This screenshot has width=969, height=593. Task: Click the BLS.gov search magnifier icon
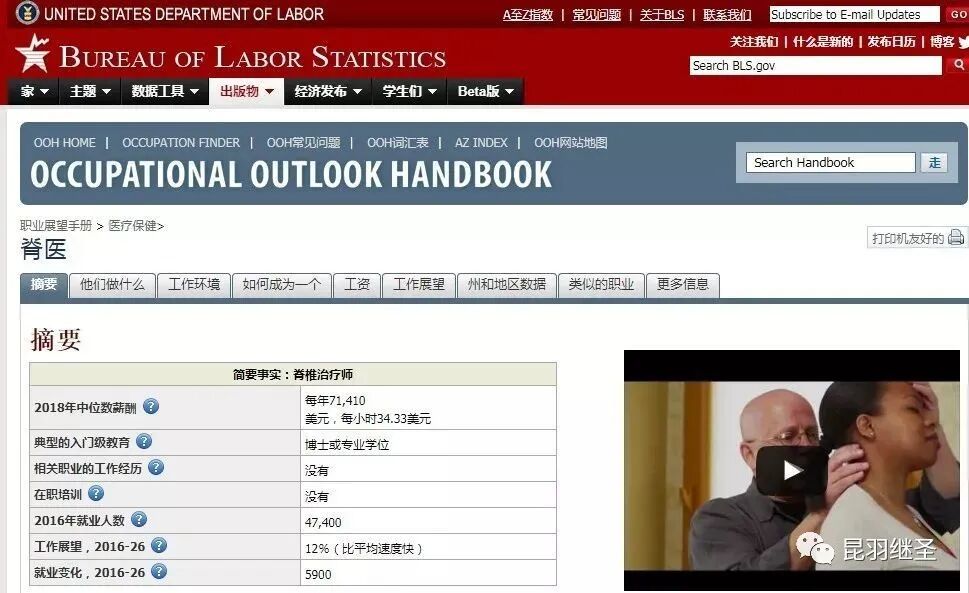tap(958, 64)
